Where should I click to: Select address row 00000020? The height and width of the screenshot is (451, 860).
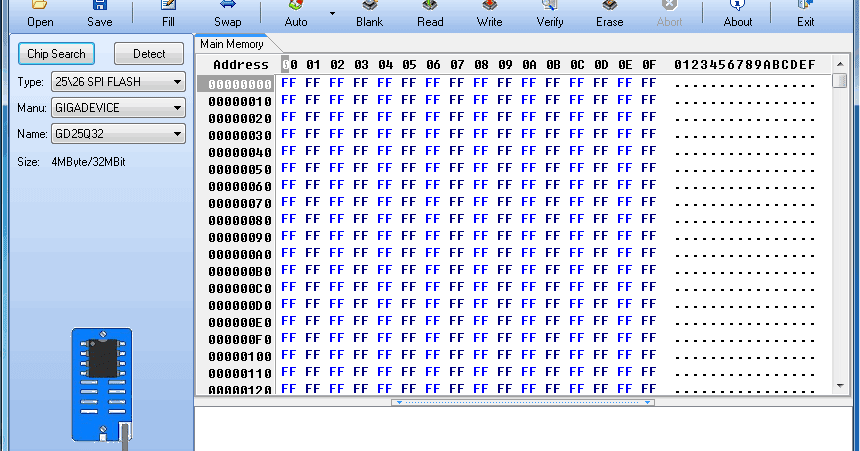point(240,119)
